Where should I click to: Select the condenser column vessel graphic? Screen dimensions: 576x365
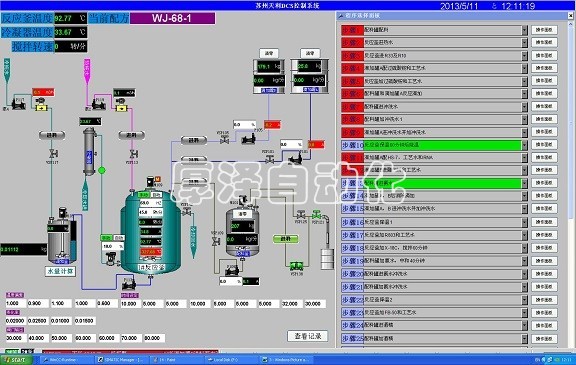(89, 151)
